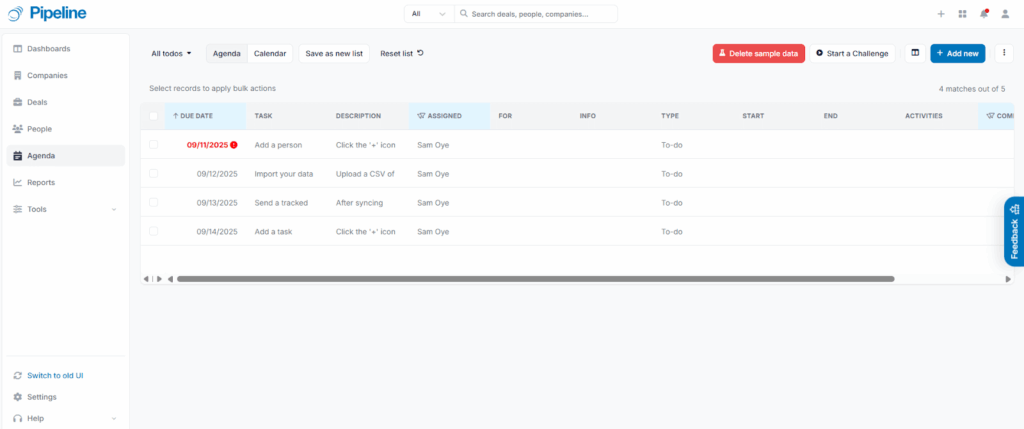Click the table's horizontal scrollbar
This screenshot has width=1024, height=429.
click(x=535, y=279)
